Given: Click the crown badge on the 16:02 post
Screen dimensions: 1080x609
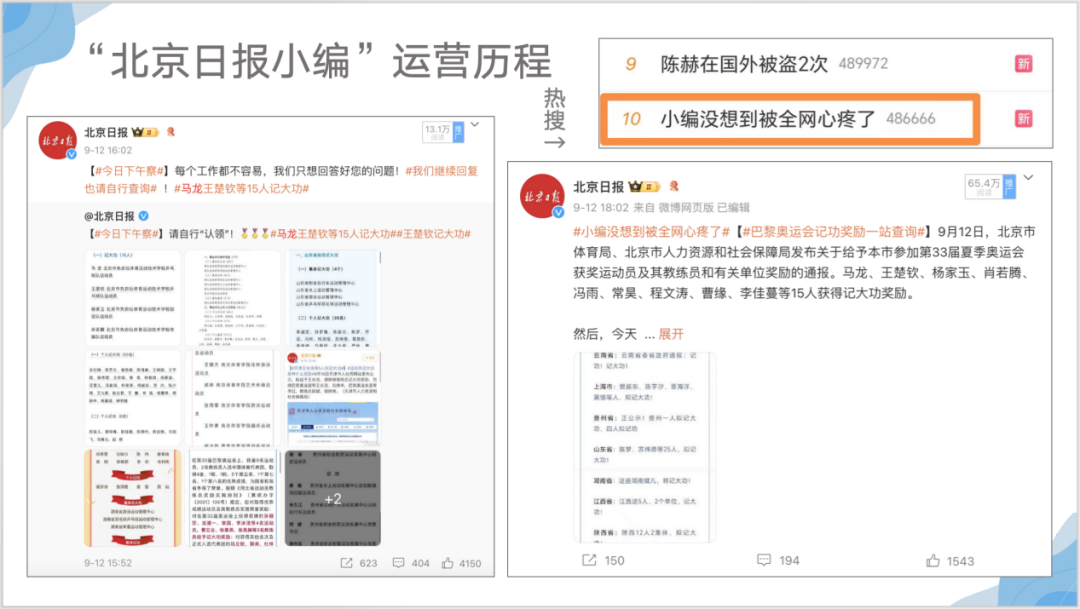Looking at the screenshot, I should (145, 132).
